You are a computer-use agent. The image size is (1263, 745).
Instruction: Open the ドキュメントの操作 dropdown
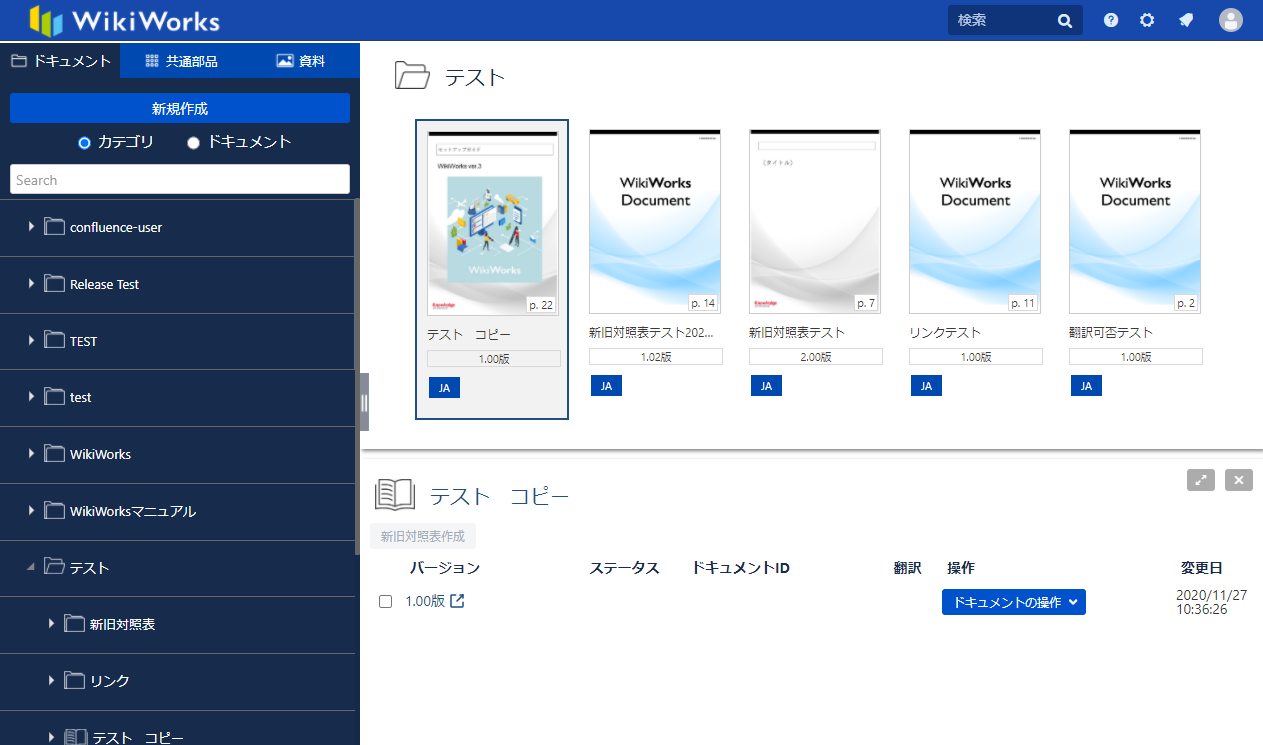tap(1013, 602)
